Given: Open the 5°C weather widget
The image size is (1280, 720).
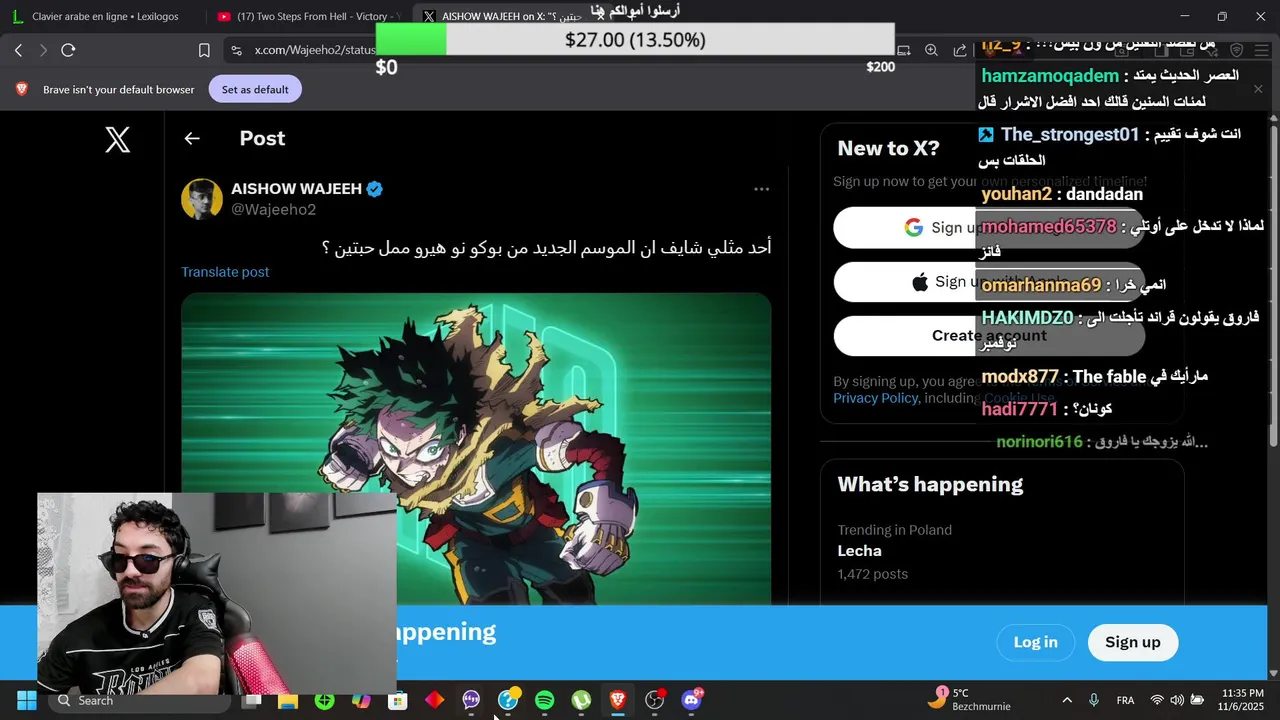Looking at the screenshot, I should pos(968,700).
